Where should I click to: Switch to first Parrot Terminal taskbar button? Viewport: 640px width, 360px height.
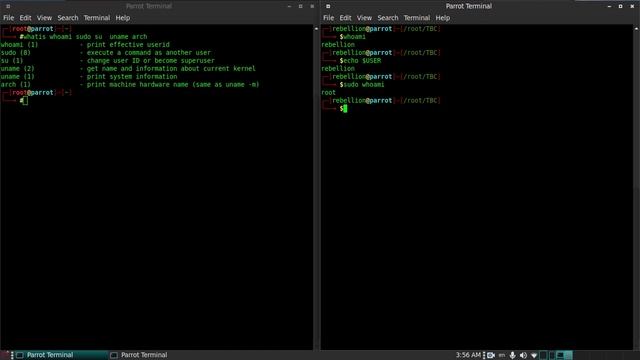pyautogui.click(x=61, y=355)
